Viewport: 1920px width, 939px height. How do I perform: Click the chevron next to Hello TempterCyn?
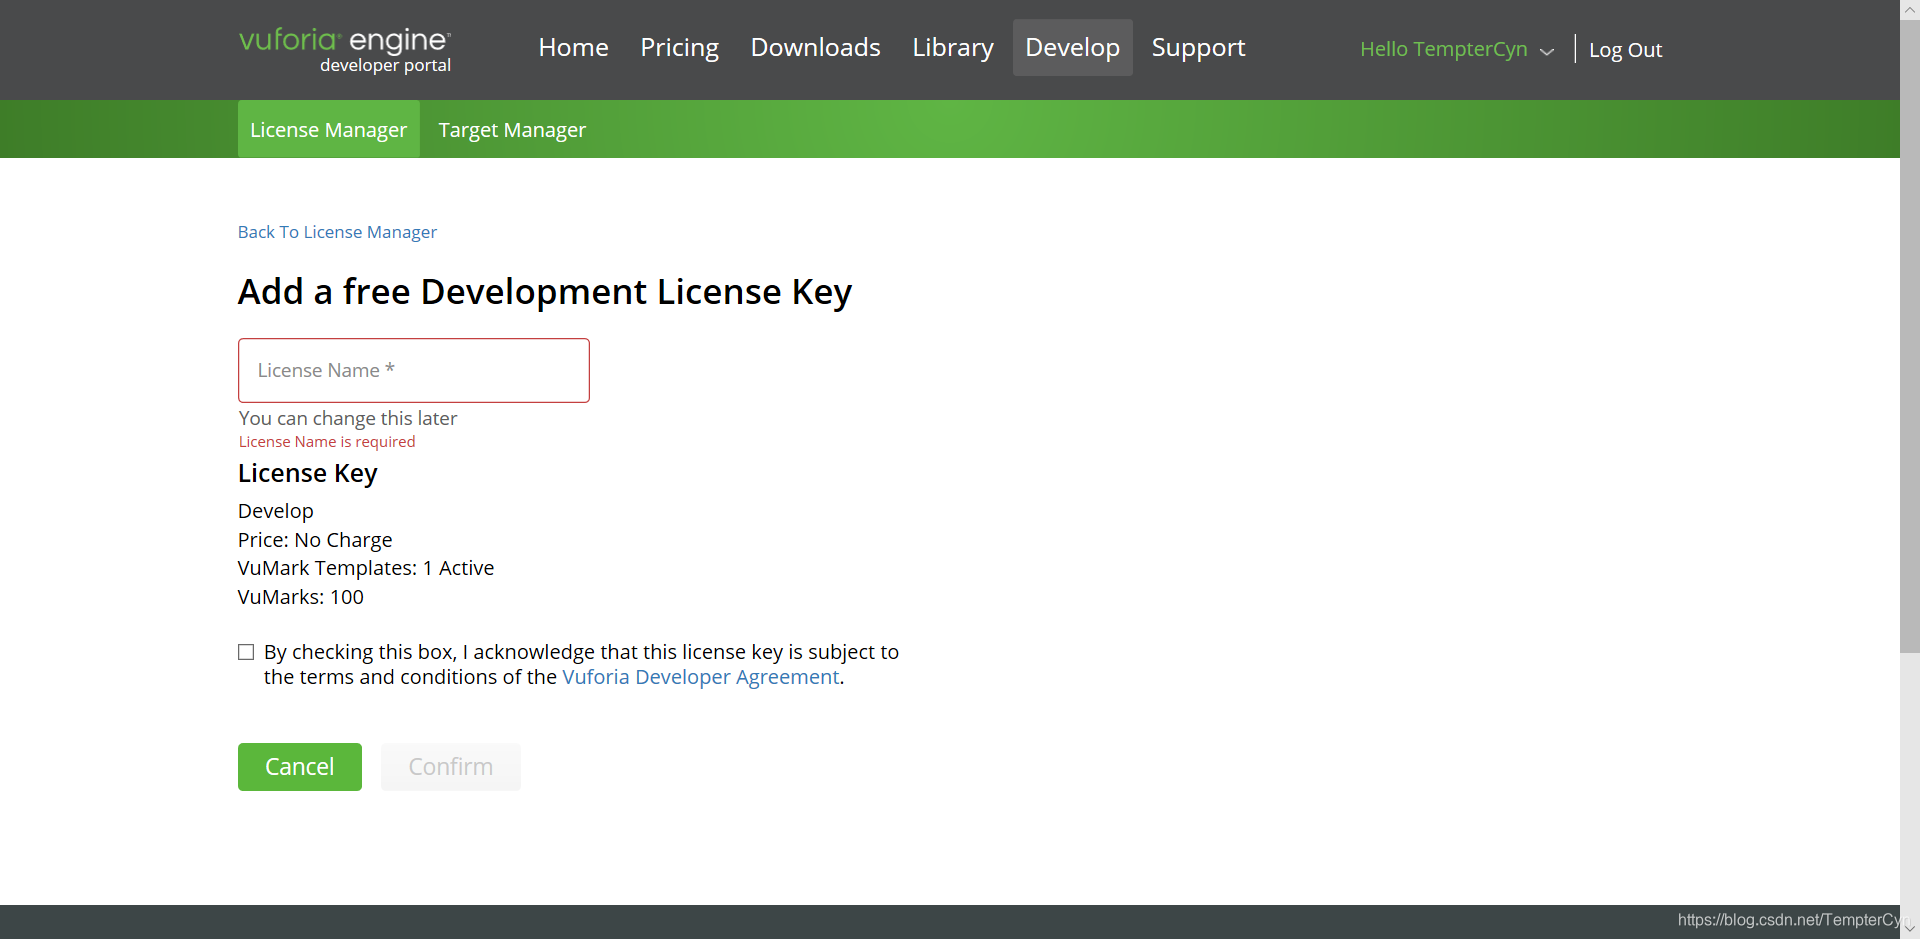[1546, 52]
